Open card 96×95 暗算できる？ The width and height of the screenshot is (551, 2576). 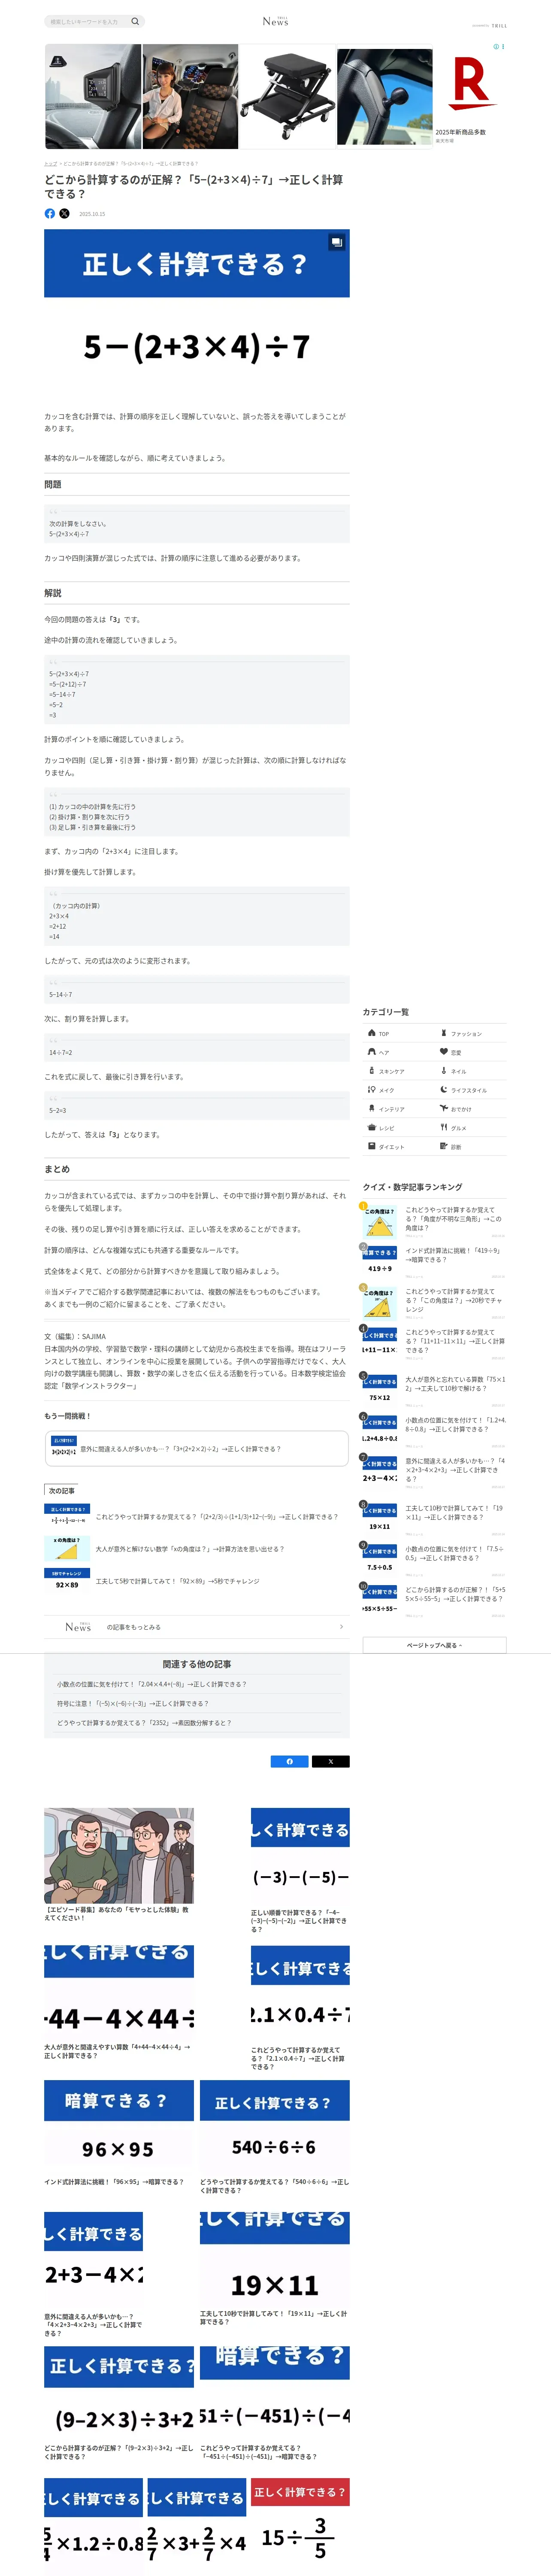pos(119,2133)
